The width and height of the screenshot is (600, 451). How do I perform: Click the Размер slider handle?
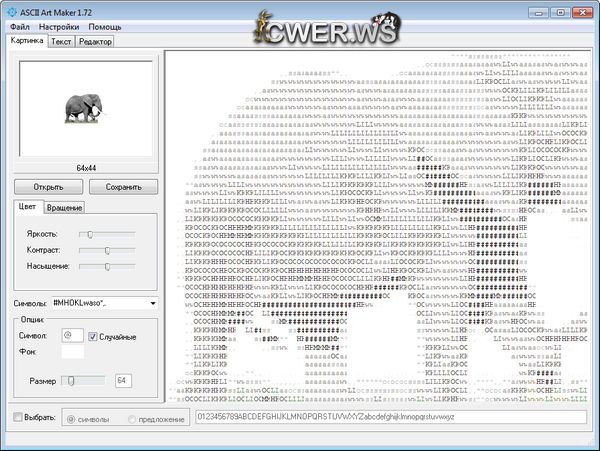tap(71, 381)
